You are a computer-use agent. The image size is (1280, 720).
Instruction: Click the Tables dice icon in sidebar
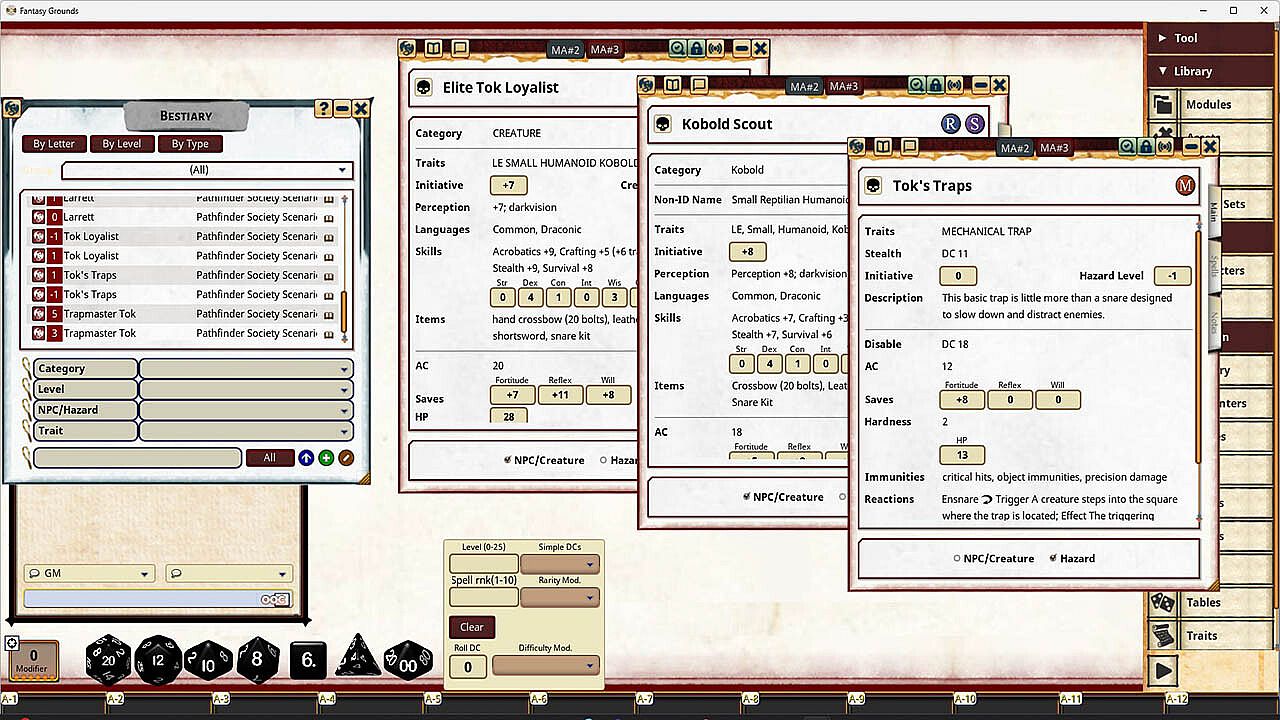[x=1162, y=602]
